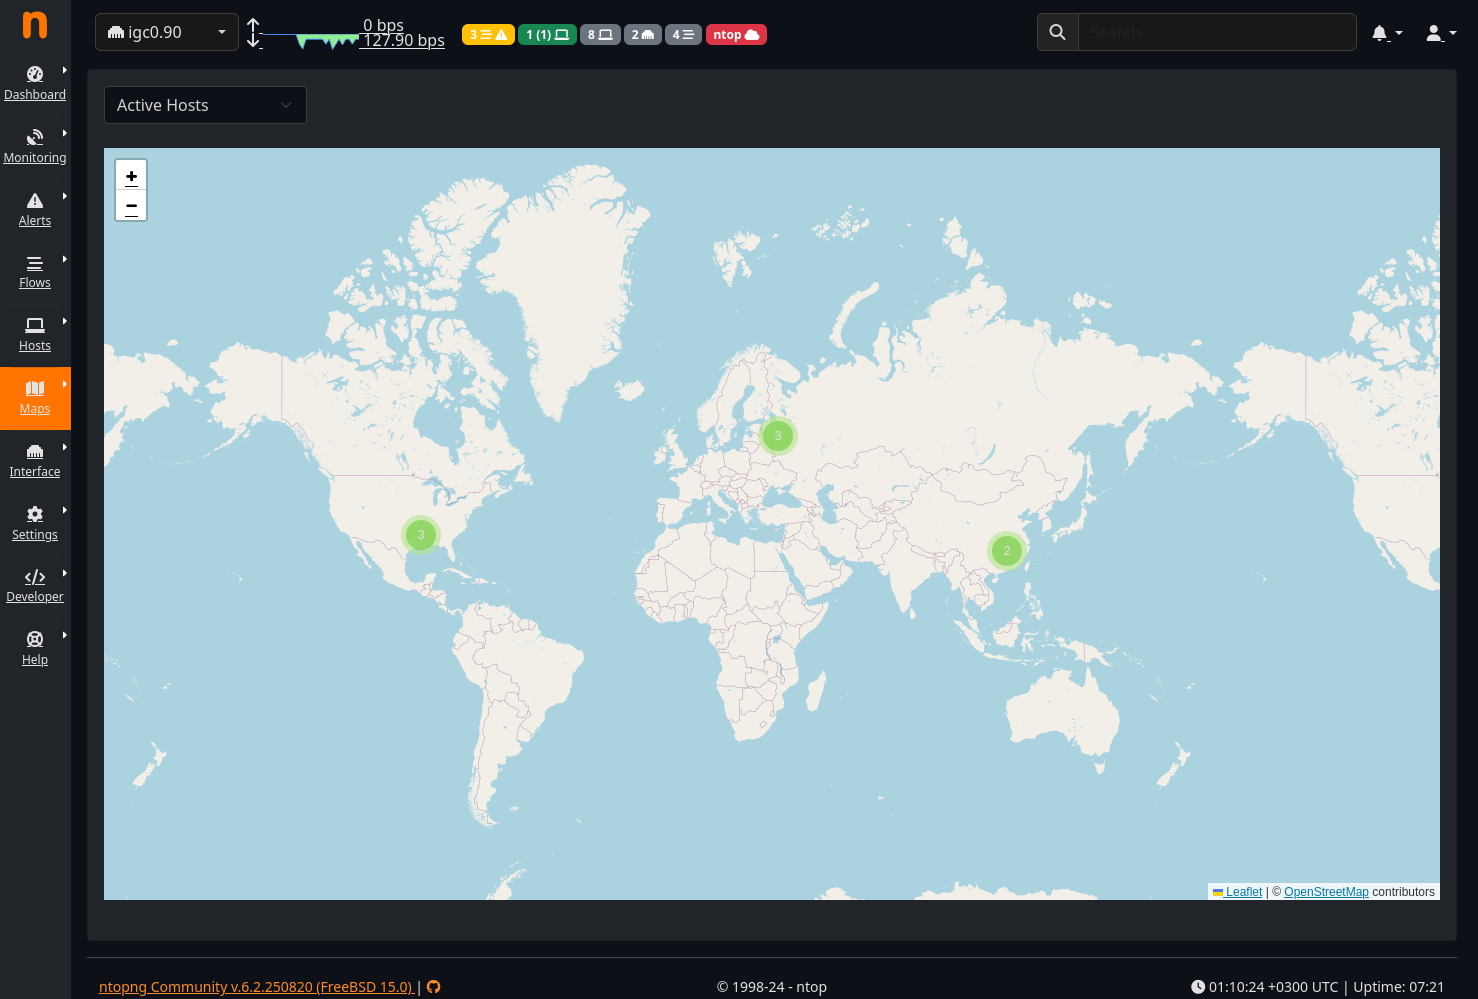Open the Developer code menu

tap(35, 585)
